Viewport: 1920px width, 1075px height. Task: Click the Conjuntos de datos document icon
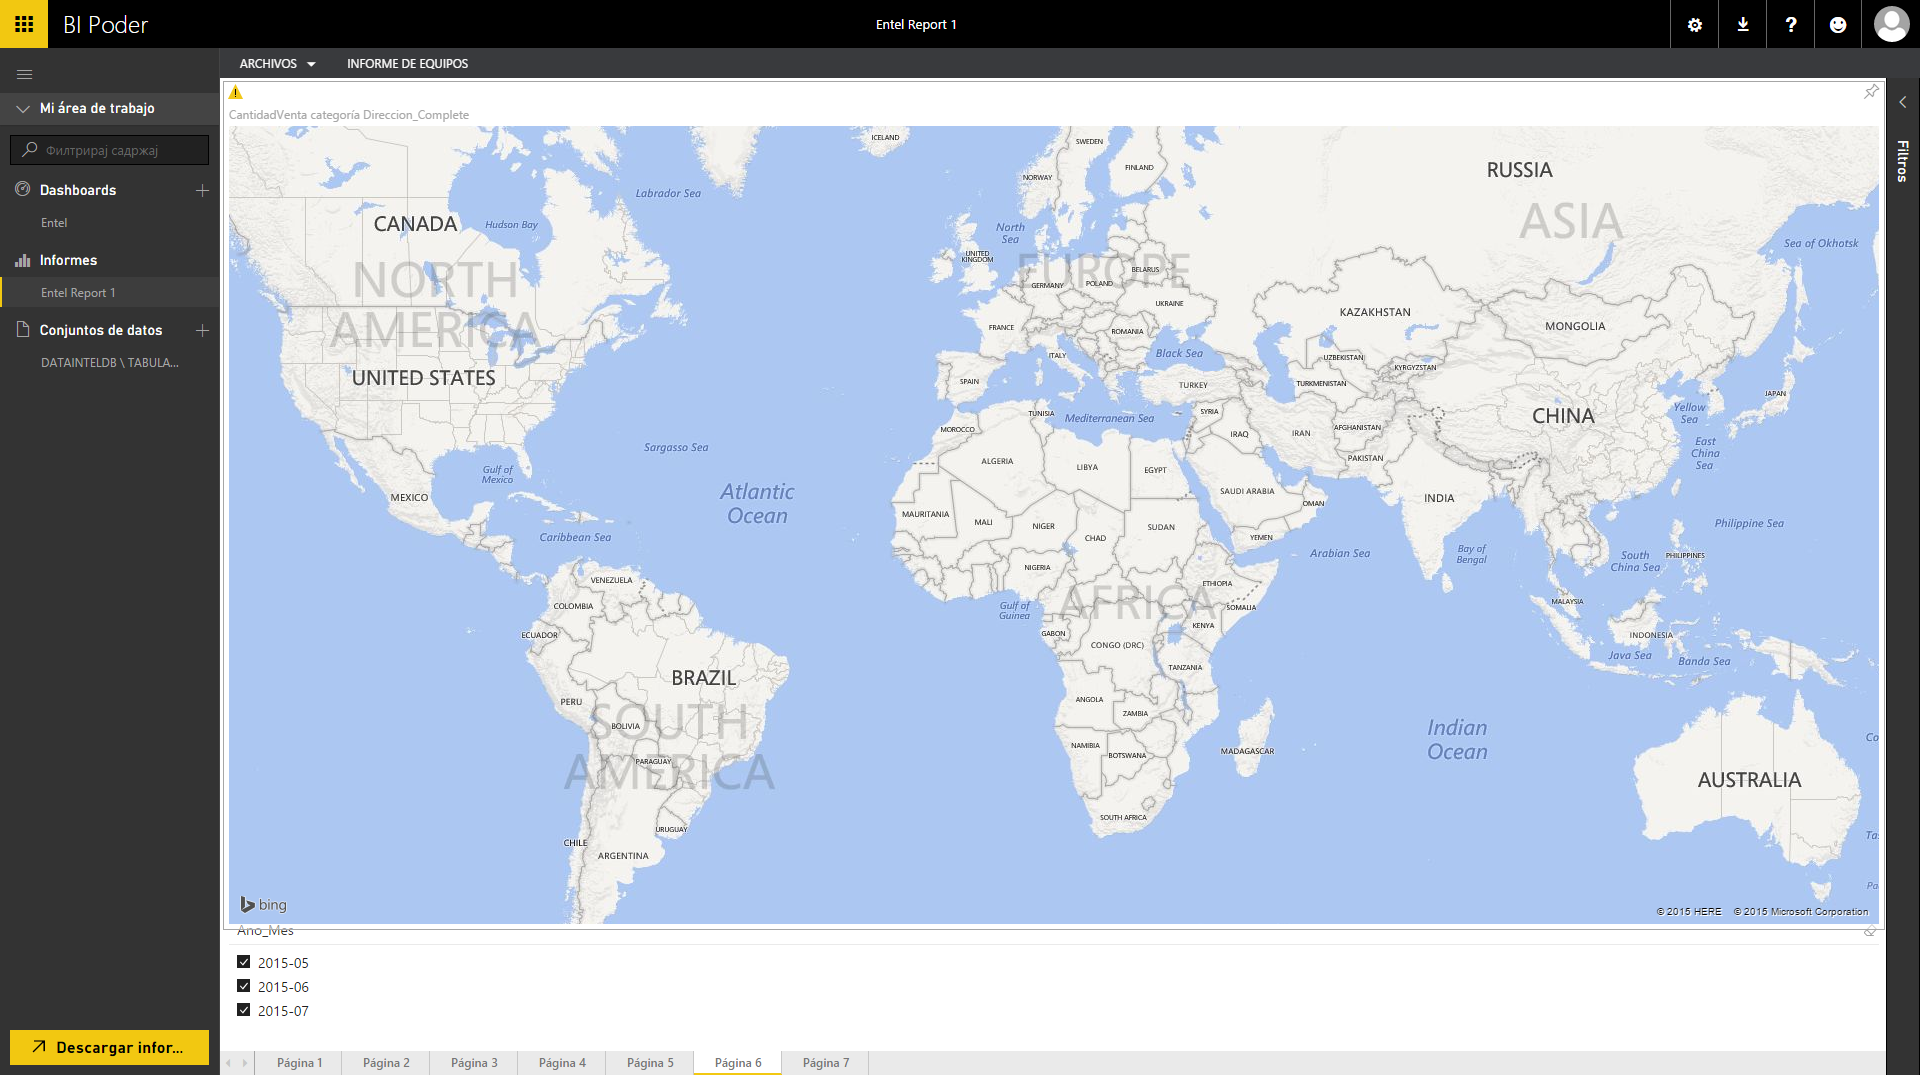[23, 329]
